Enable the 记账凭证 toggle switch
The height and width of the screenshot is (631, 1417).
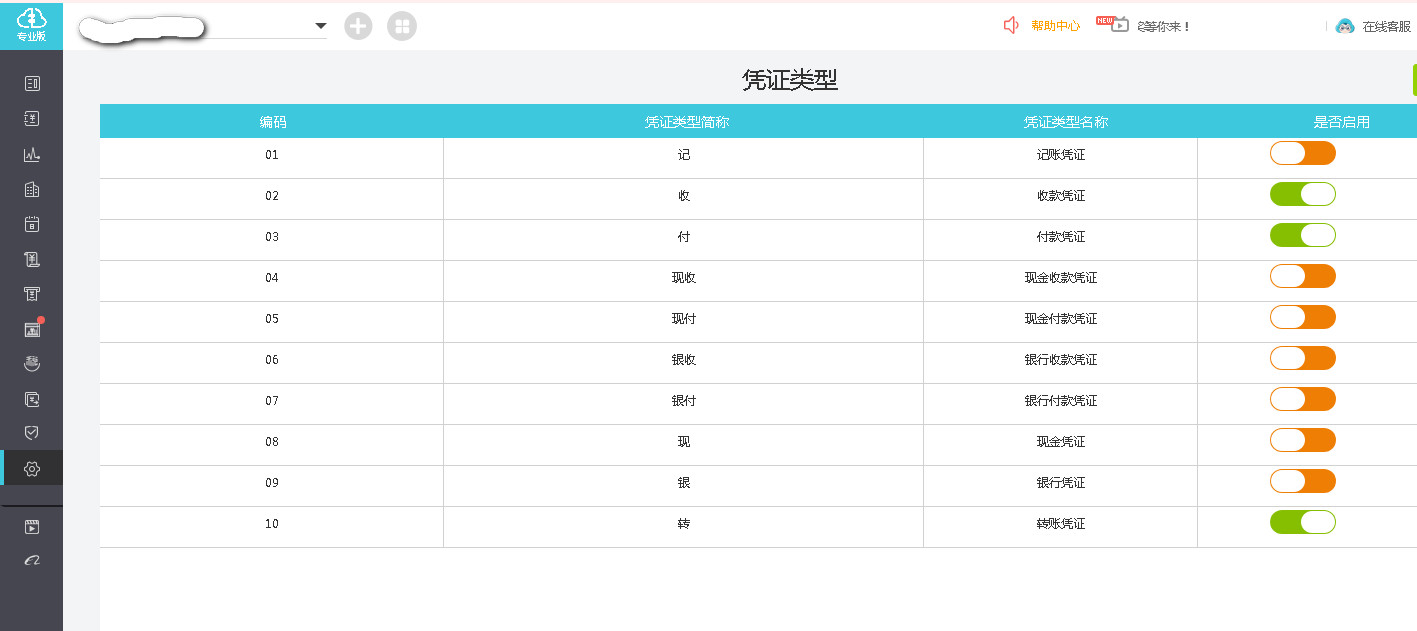click(x=1302, y=153)
